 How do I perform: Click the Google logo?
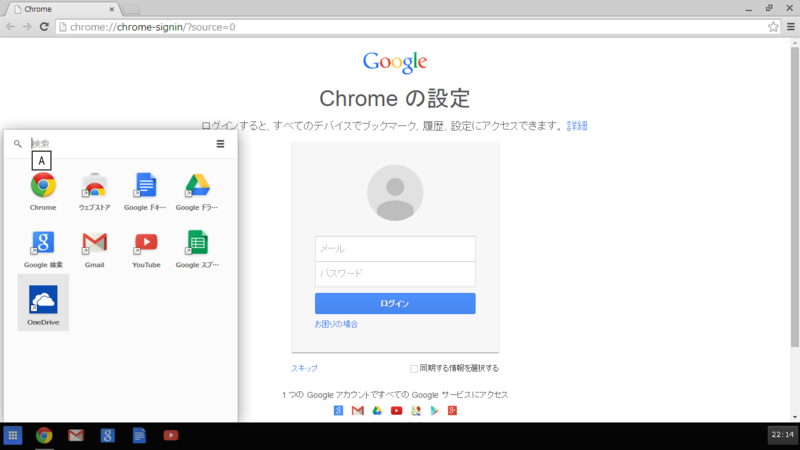395,63
